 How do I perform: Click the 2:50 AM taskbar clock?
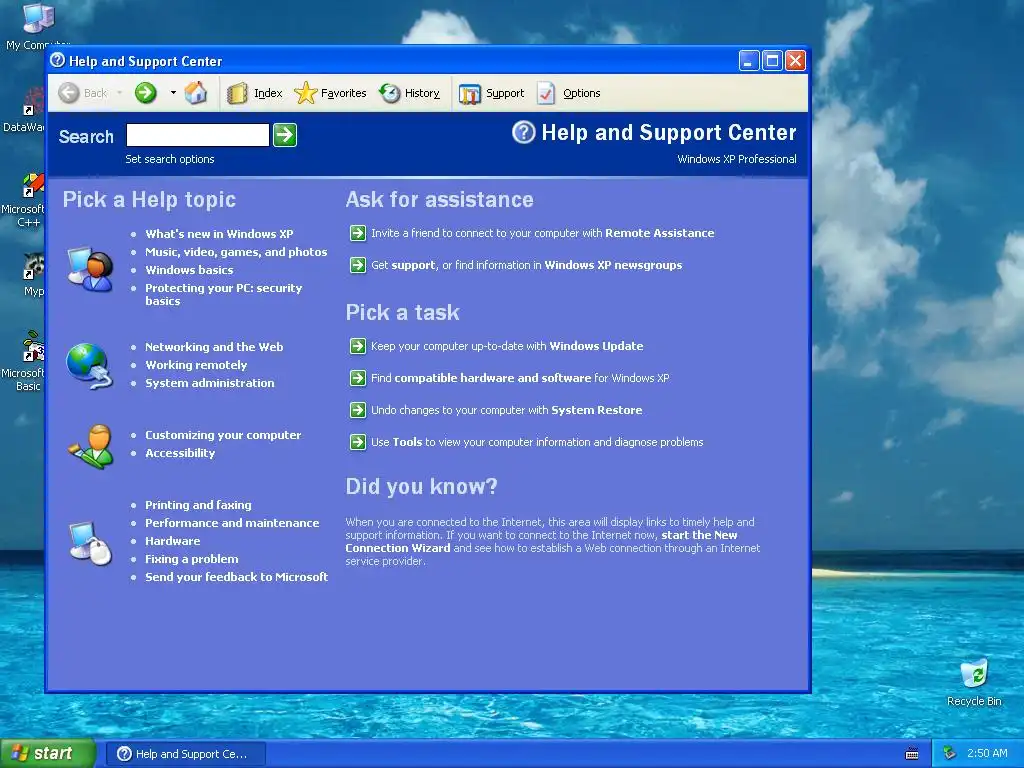(987, 754)
